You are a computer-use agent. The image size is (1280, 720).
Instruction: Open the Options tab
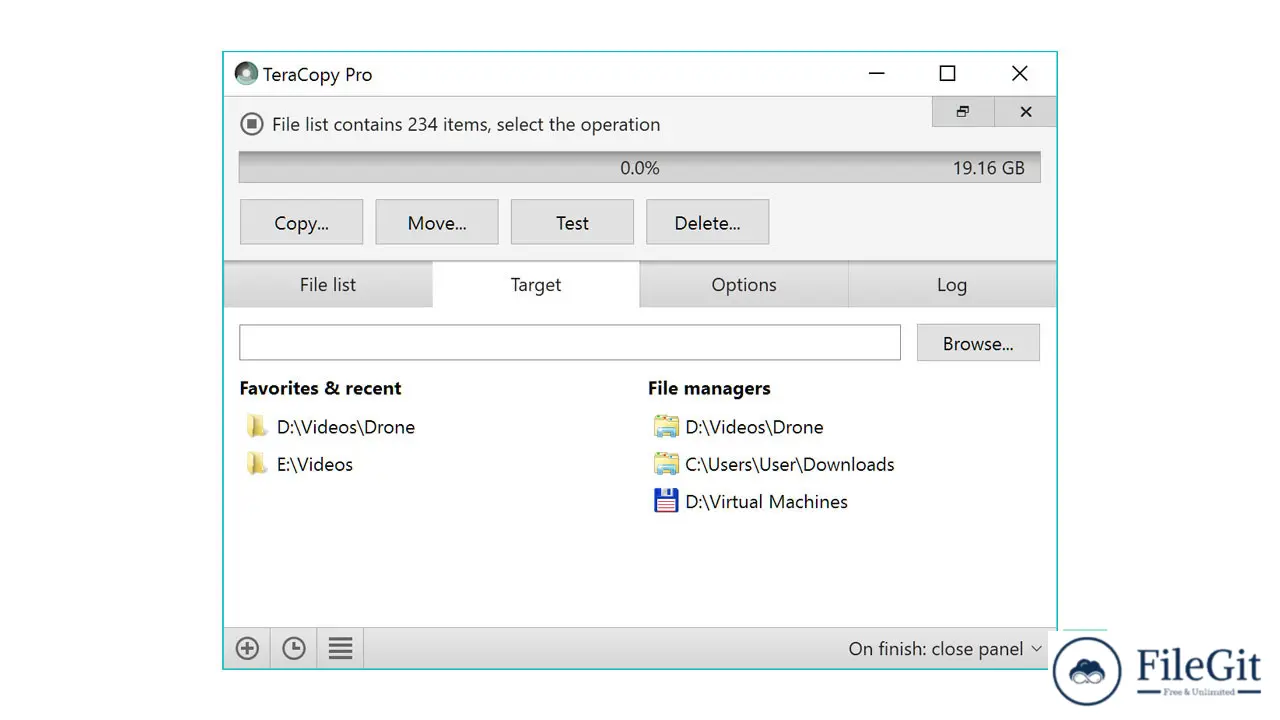744,285
